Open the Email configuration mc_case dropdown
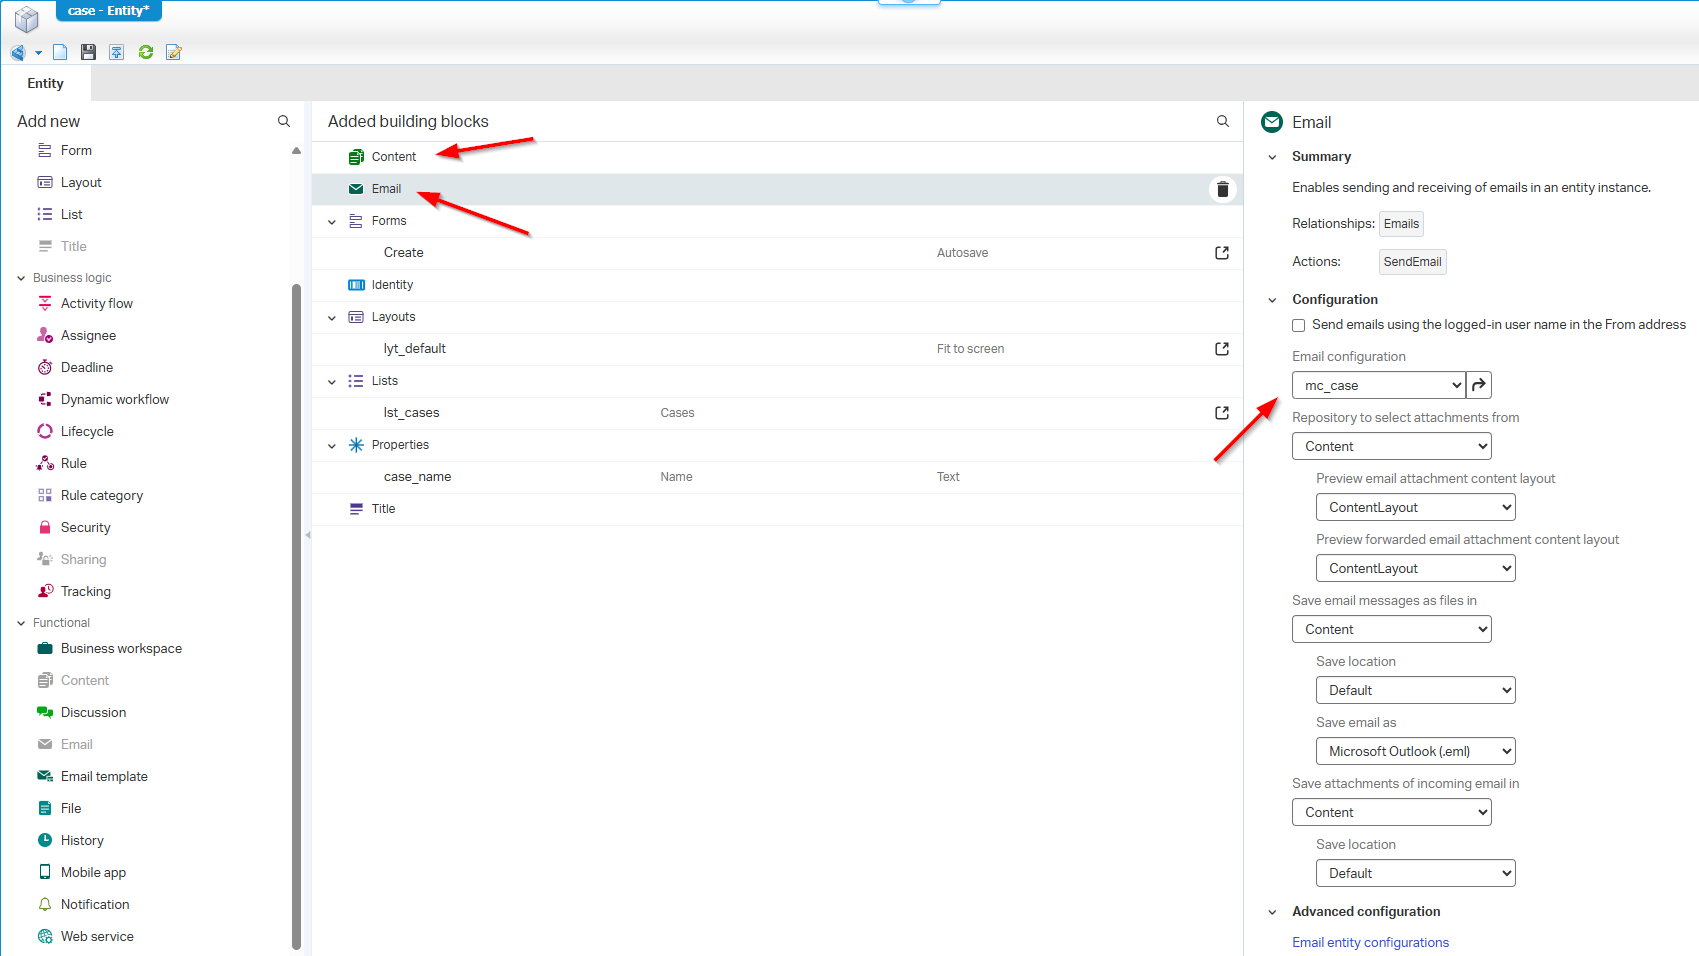 [x=1379, y=385]
